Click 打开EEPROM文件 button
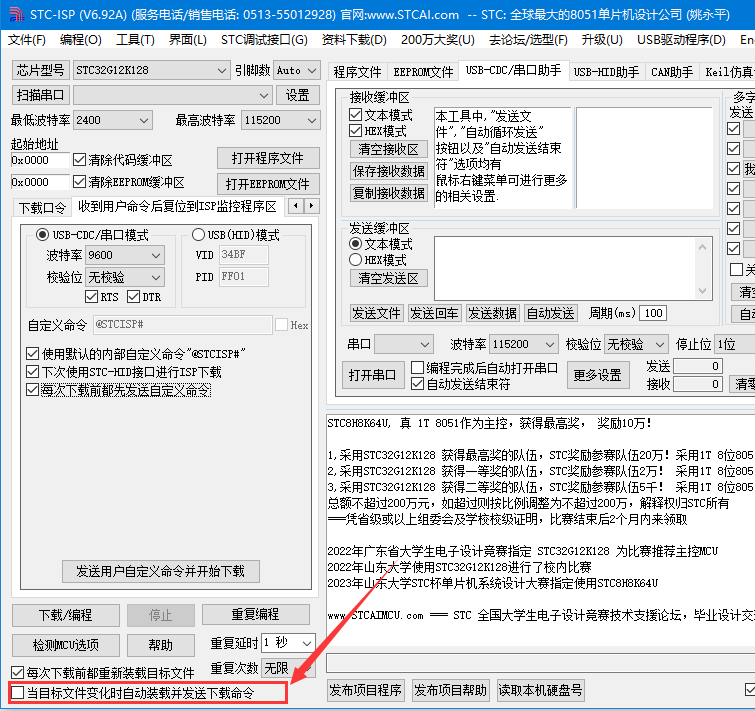The height and width of the screenshot is (711, 755). [268, 184]
